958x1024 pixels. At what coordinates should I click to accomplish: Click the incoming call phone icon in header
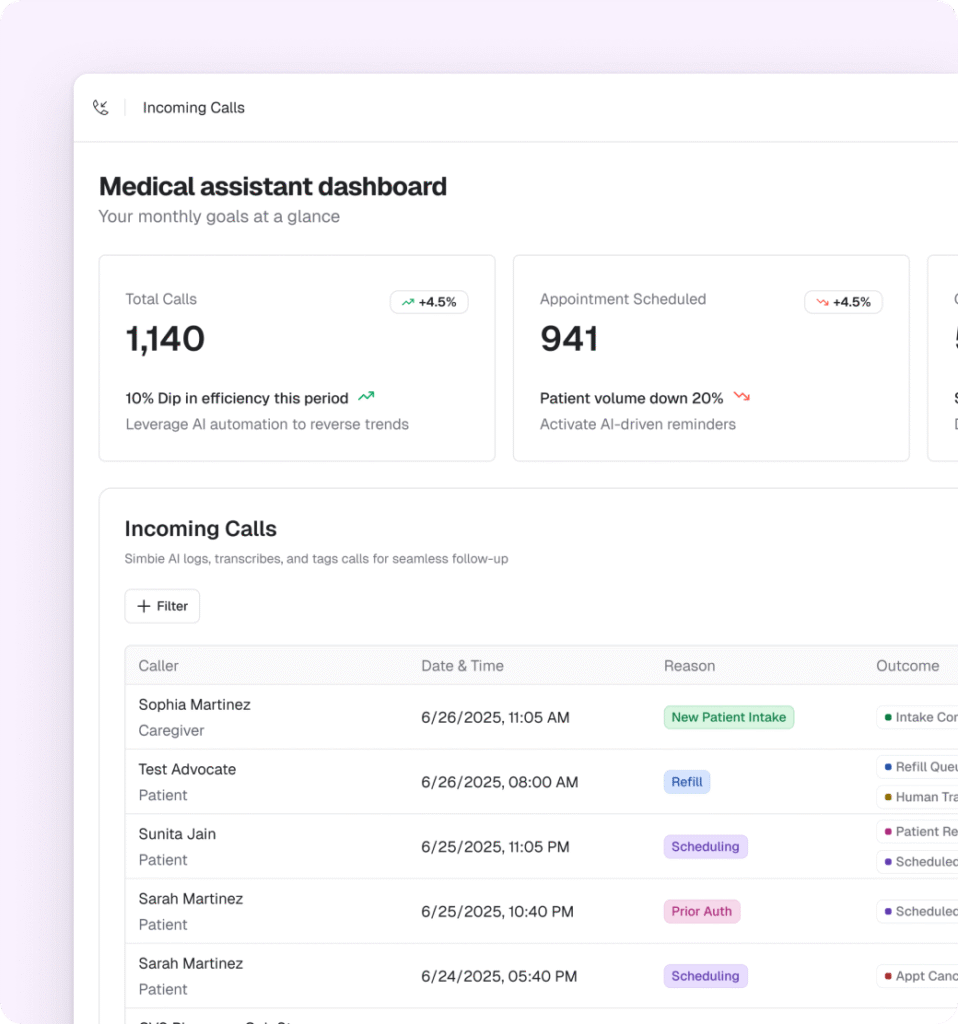pyautogui.click(x=100, y=107)
